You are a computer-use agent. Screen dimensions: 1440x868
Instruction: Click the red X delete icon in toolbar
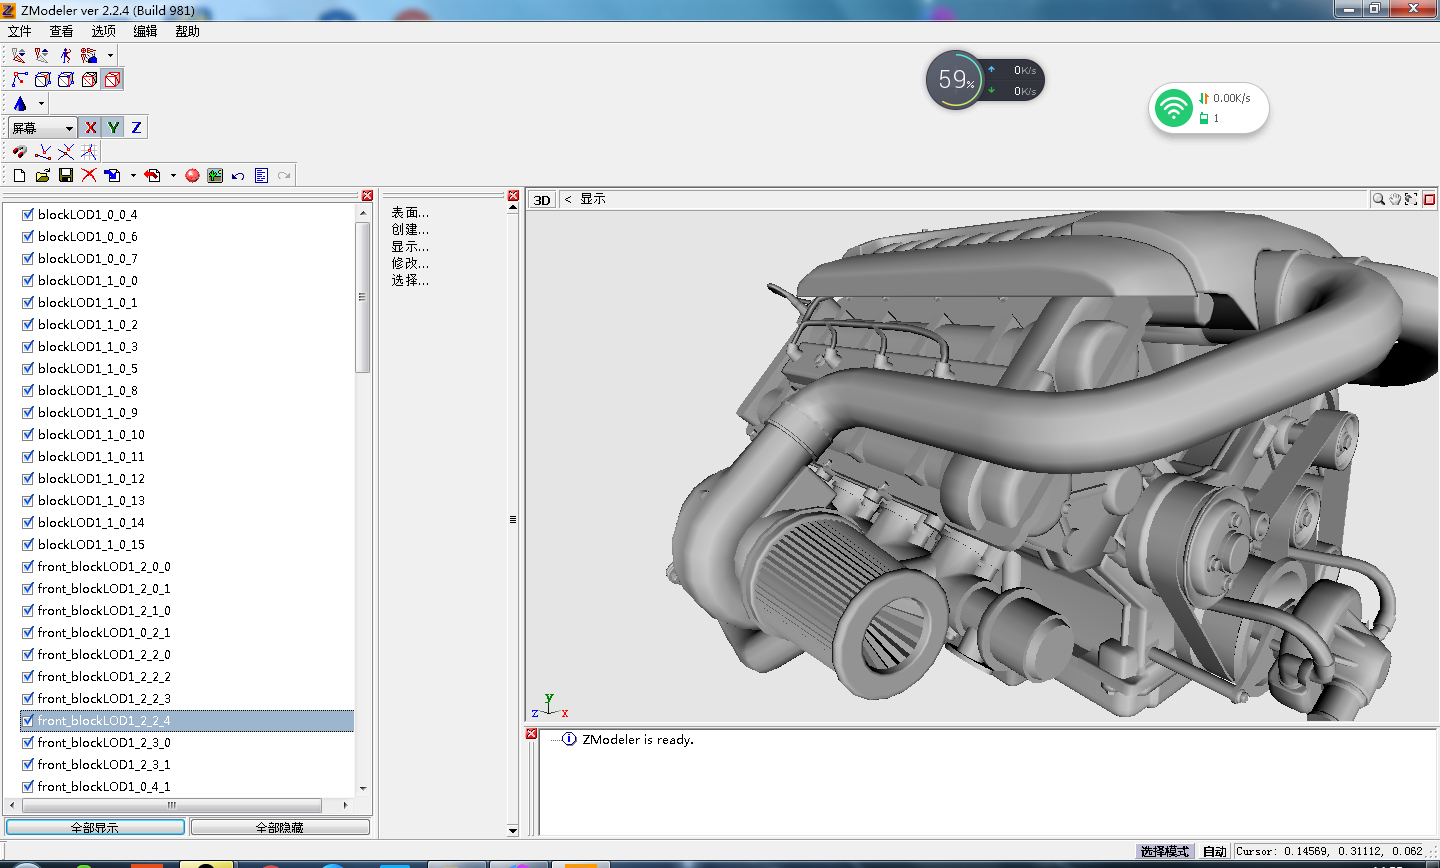click(x=89, y=175)
